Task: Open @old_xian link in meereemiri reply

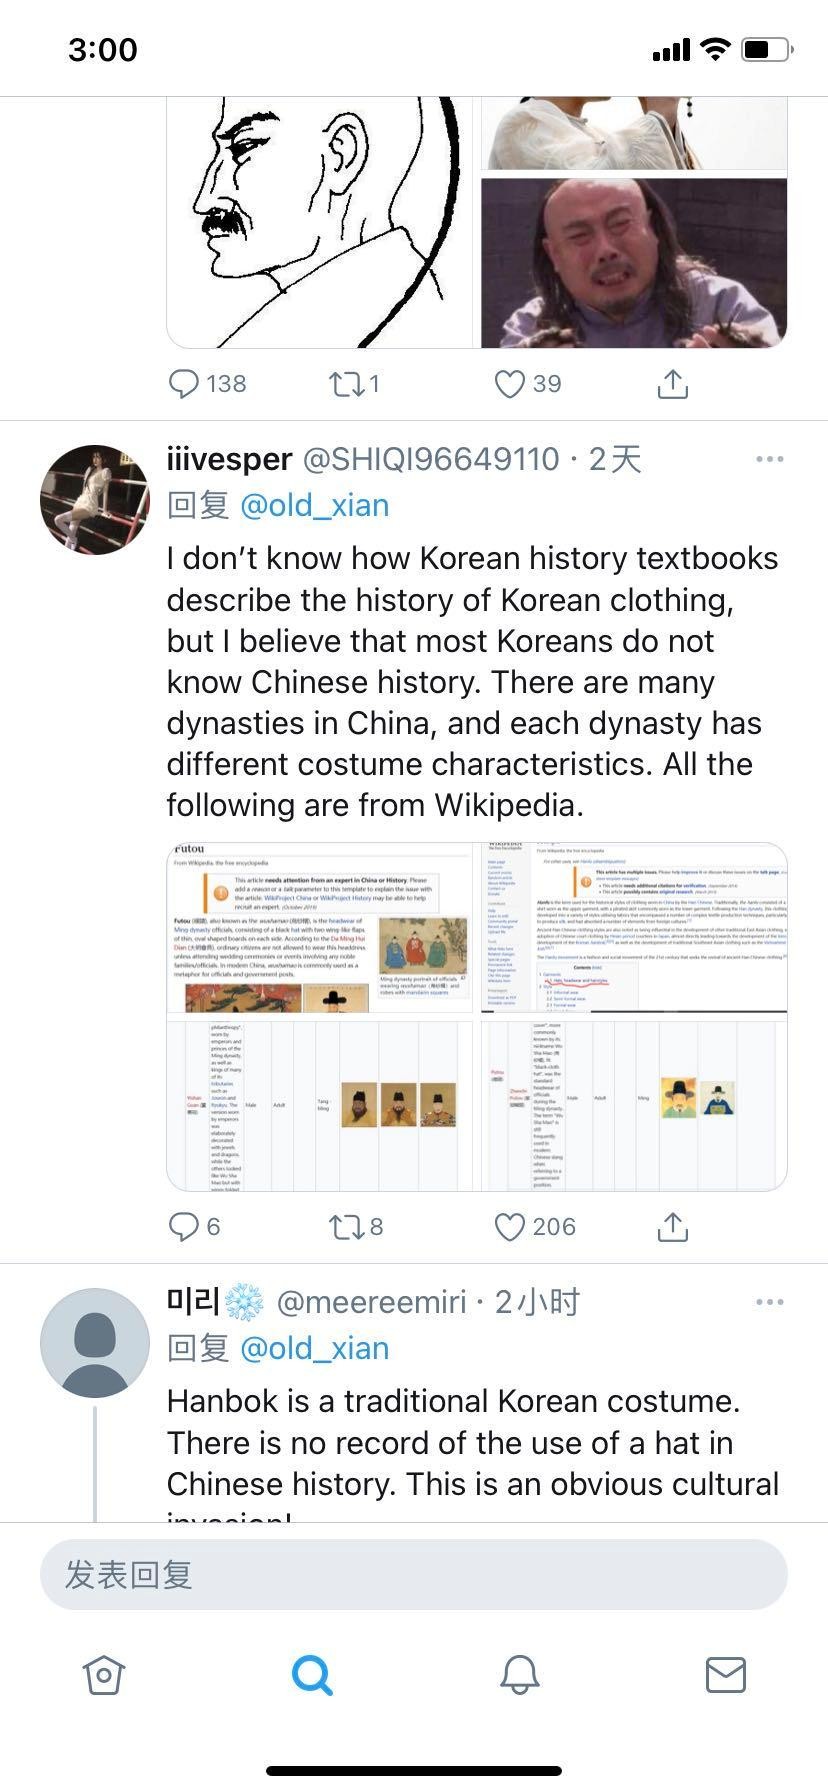Action: tap(314, 1349)
